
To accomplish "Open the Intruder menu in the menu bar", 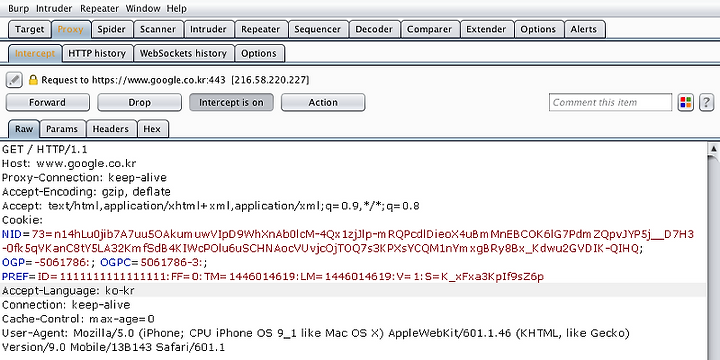I will pyautogui.click(x=54, y=8).
